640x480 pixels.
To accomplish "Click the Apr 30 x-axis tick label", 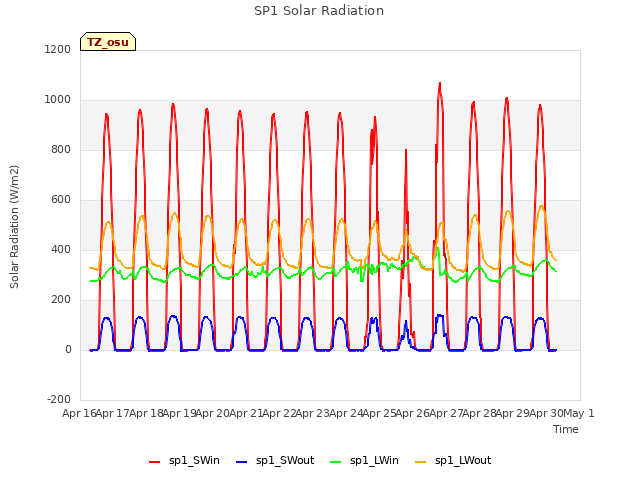I will (546, 413).
